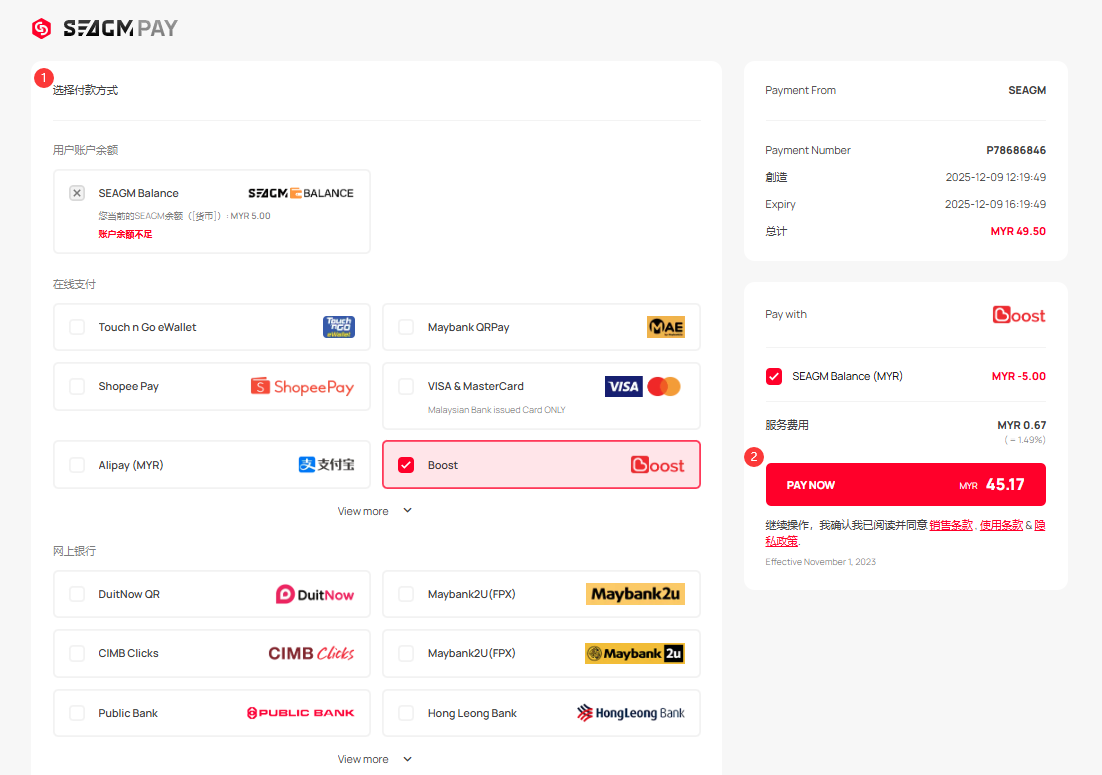Uncheck the Boost payment checkbox
Screen dimensions: 1102x775
(x=406, y=465)
